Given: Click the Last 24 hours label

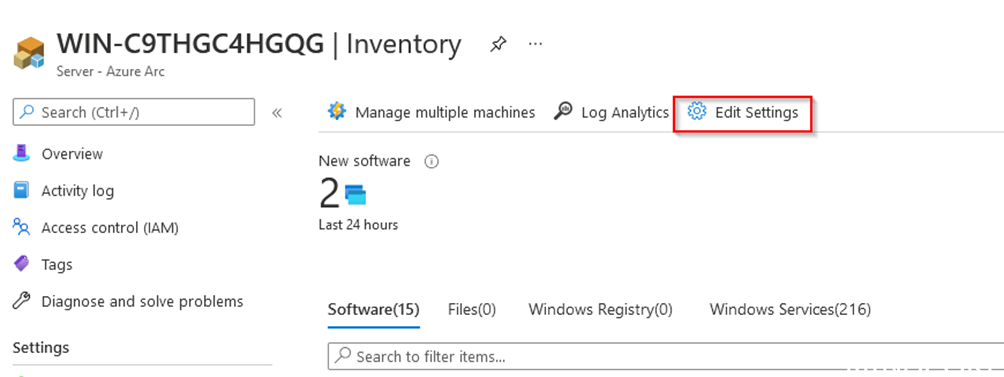Looking at the screenshot, I should point(358,225).
